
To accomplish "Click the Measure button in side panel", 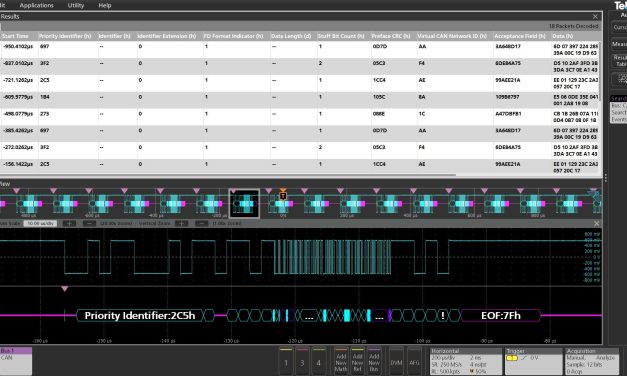I will pyautogui.click(x=619, y=44).
